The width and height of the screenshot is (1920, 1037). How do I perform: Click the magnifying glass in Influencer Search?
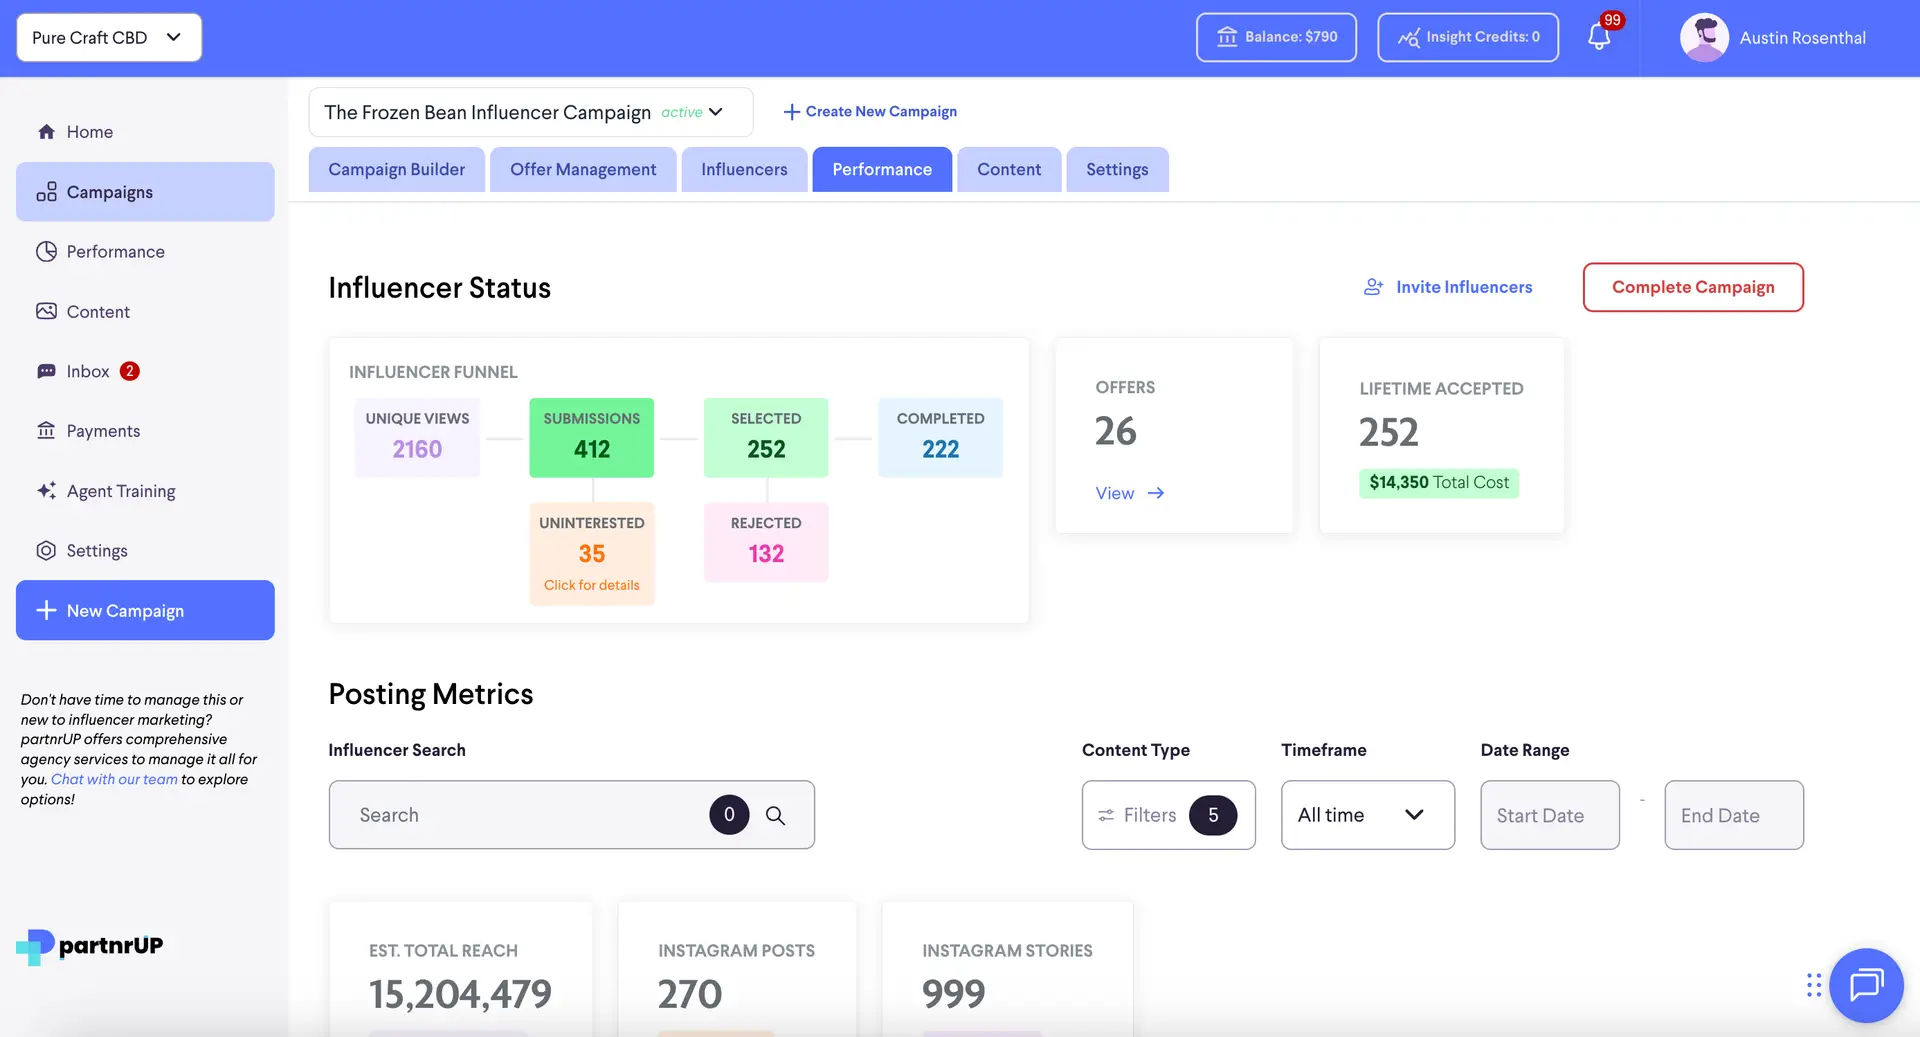776,815
